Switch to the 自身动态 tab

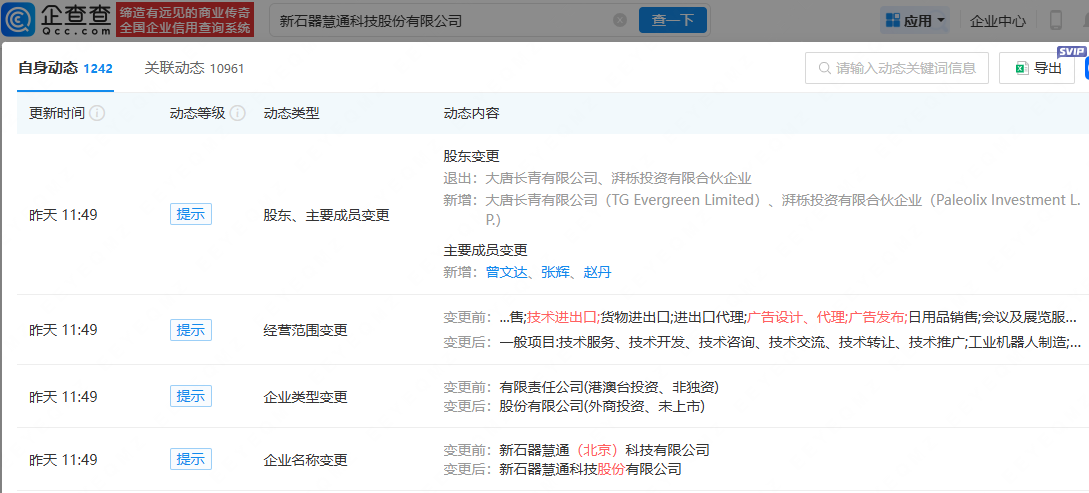tap(65, 68)
